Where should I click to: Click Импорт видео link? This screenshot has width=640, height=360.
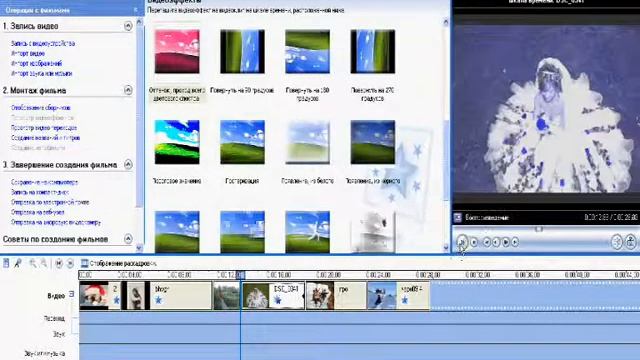coord(28,53)
